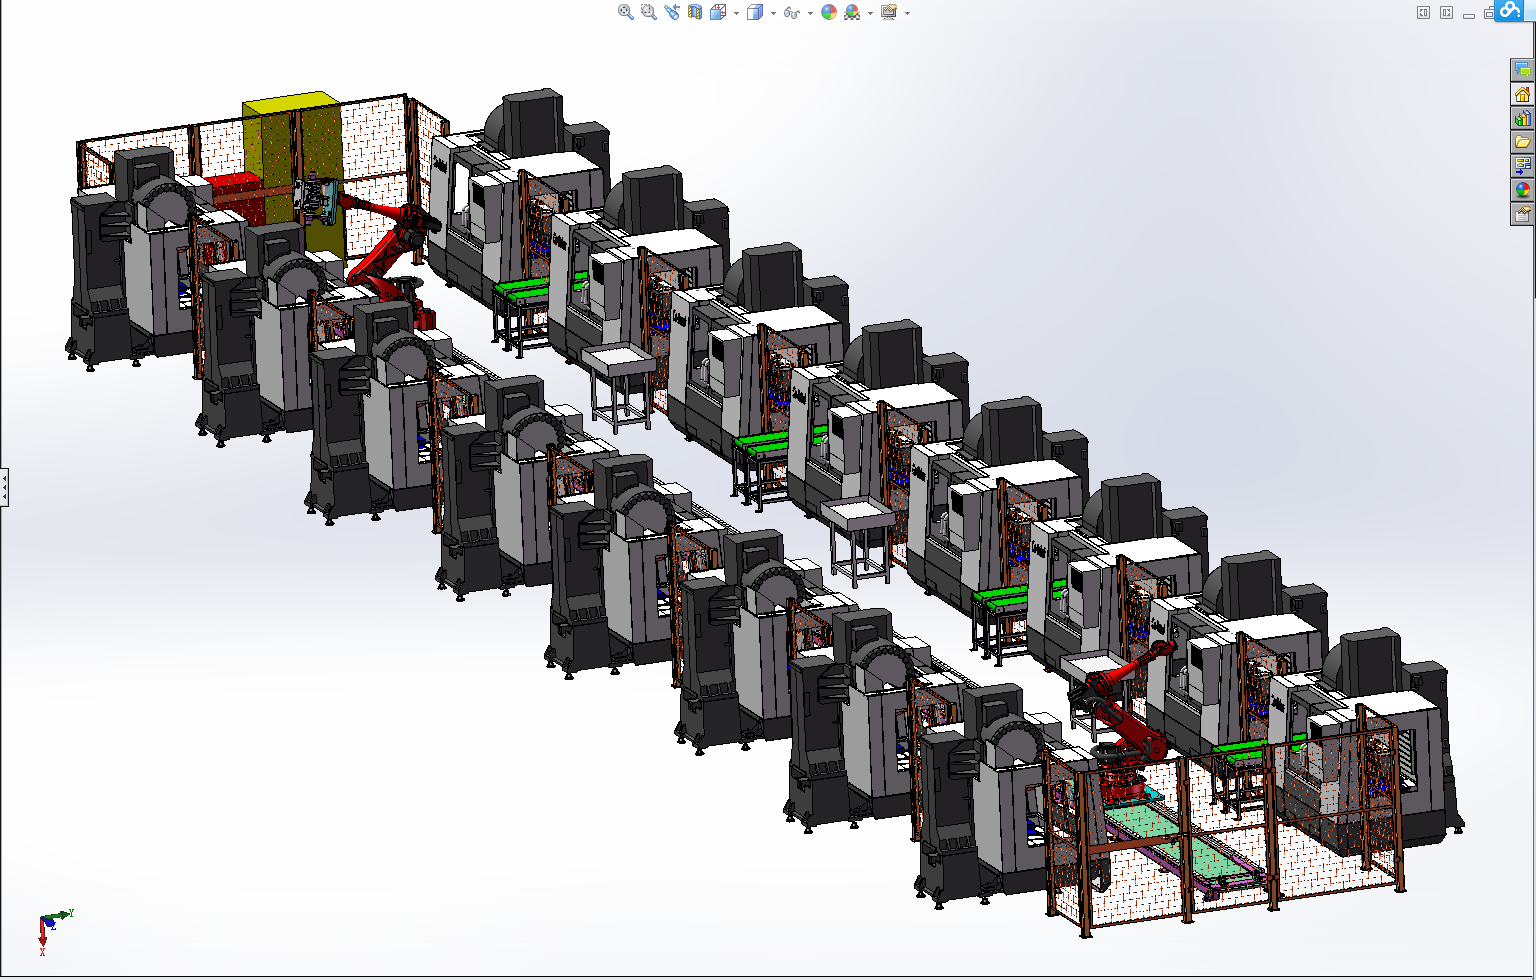This screenshot has width=1536, height=980.
Task: Expand the collapsed FeatureManager panel handle
Action: [x=4, y=488]
